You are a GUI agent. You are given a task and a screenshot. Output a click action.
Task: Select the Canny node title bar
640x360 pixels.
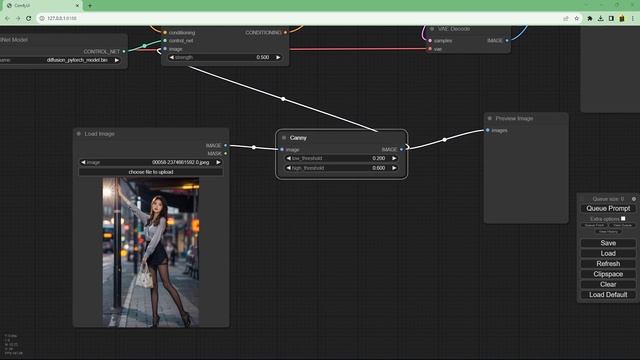point(341,138)
